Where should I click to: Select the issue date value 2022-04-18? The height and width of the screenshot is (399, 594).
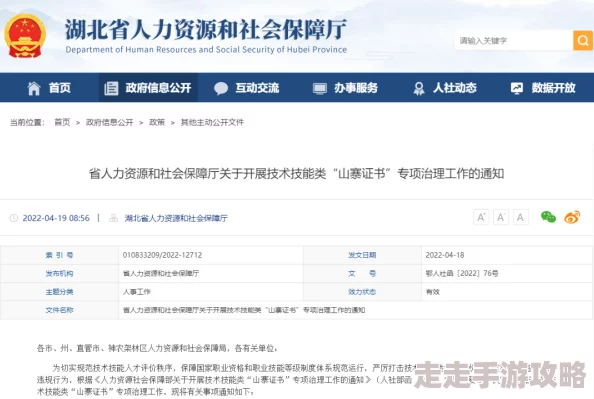point(445,255)
